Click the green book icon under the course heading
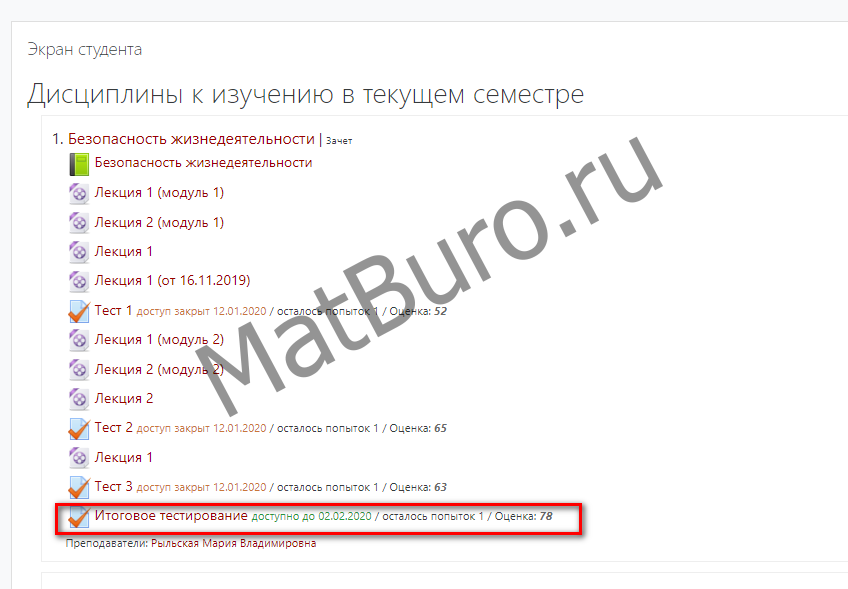The width and height of the screenshot is (848, 589). (x=79, y=163)
